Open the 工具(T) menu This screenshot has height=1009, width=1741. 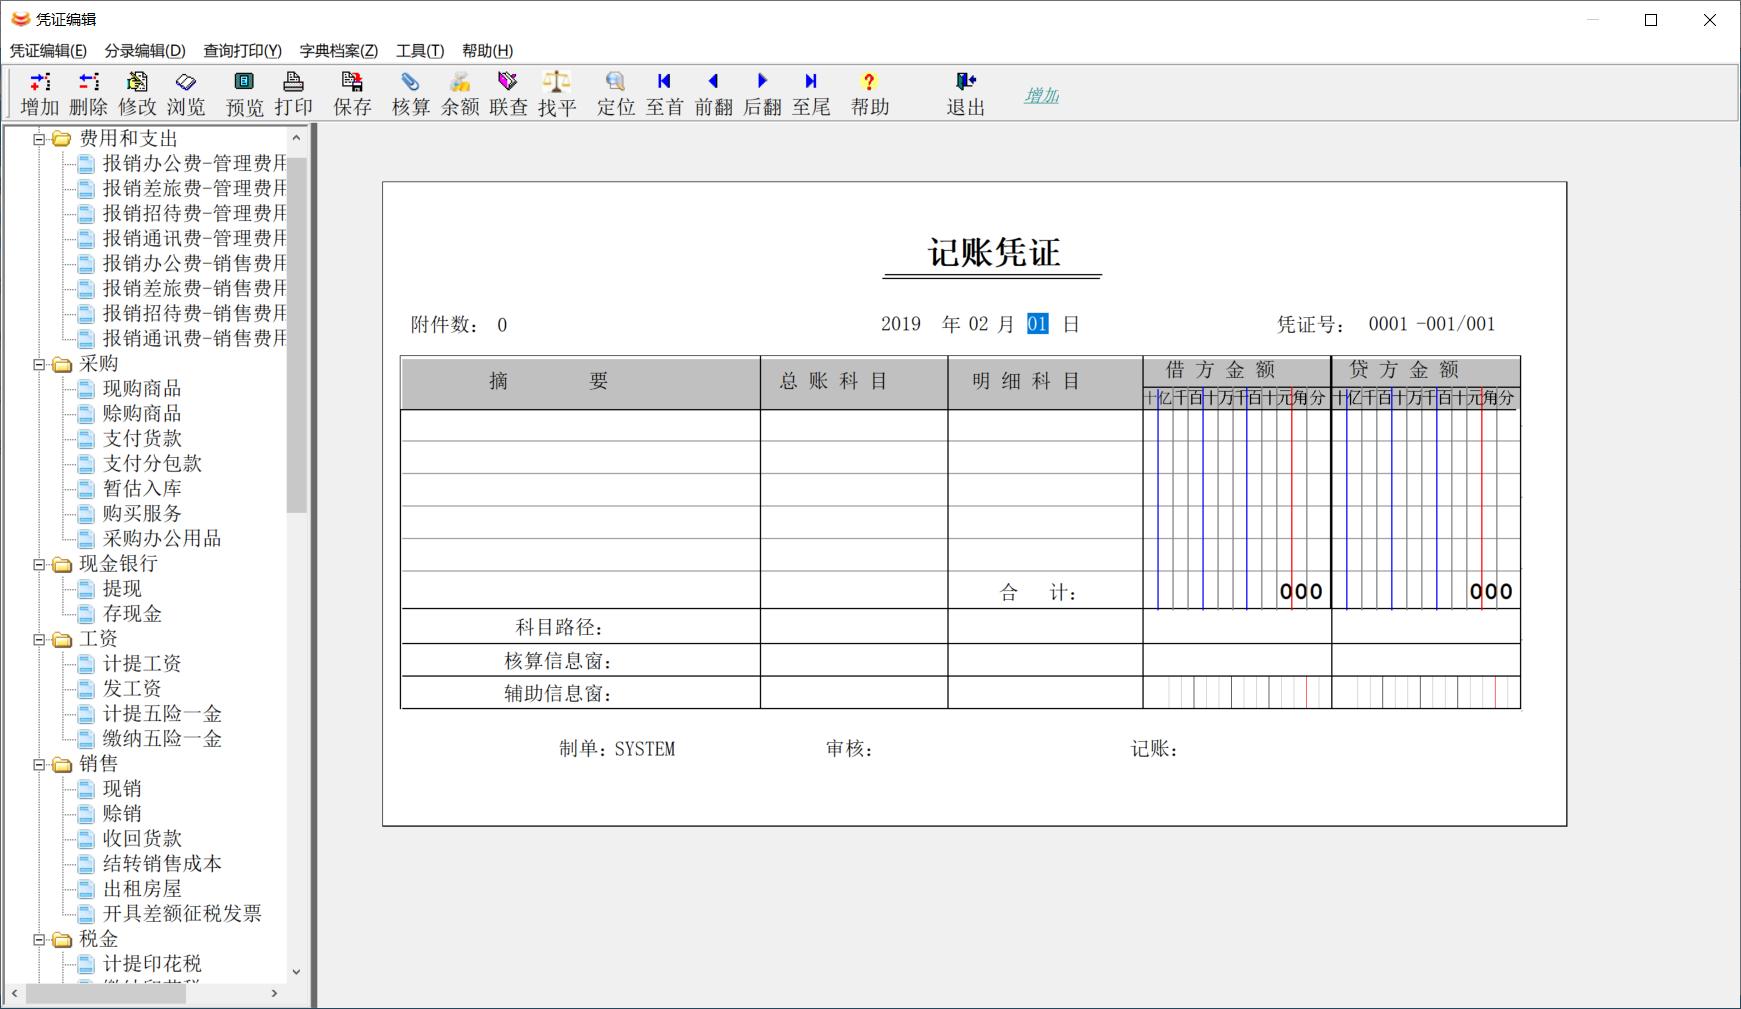[420, 51]
